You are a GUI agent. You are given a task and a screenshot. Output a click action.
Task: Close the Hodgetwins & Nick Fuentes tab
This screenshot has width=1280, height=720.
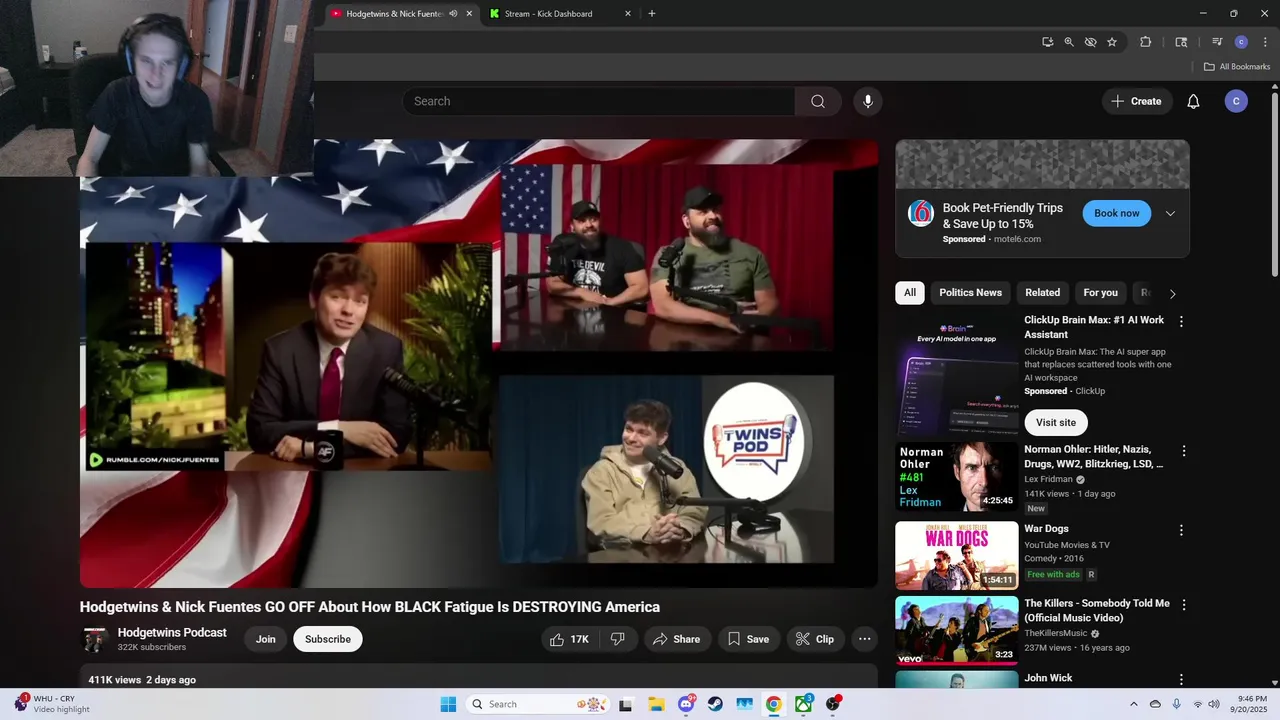(469, 14)
